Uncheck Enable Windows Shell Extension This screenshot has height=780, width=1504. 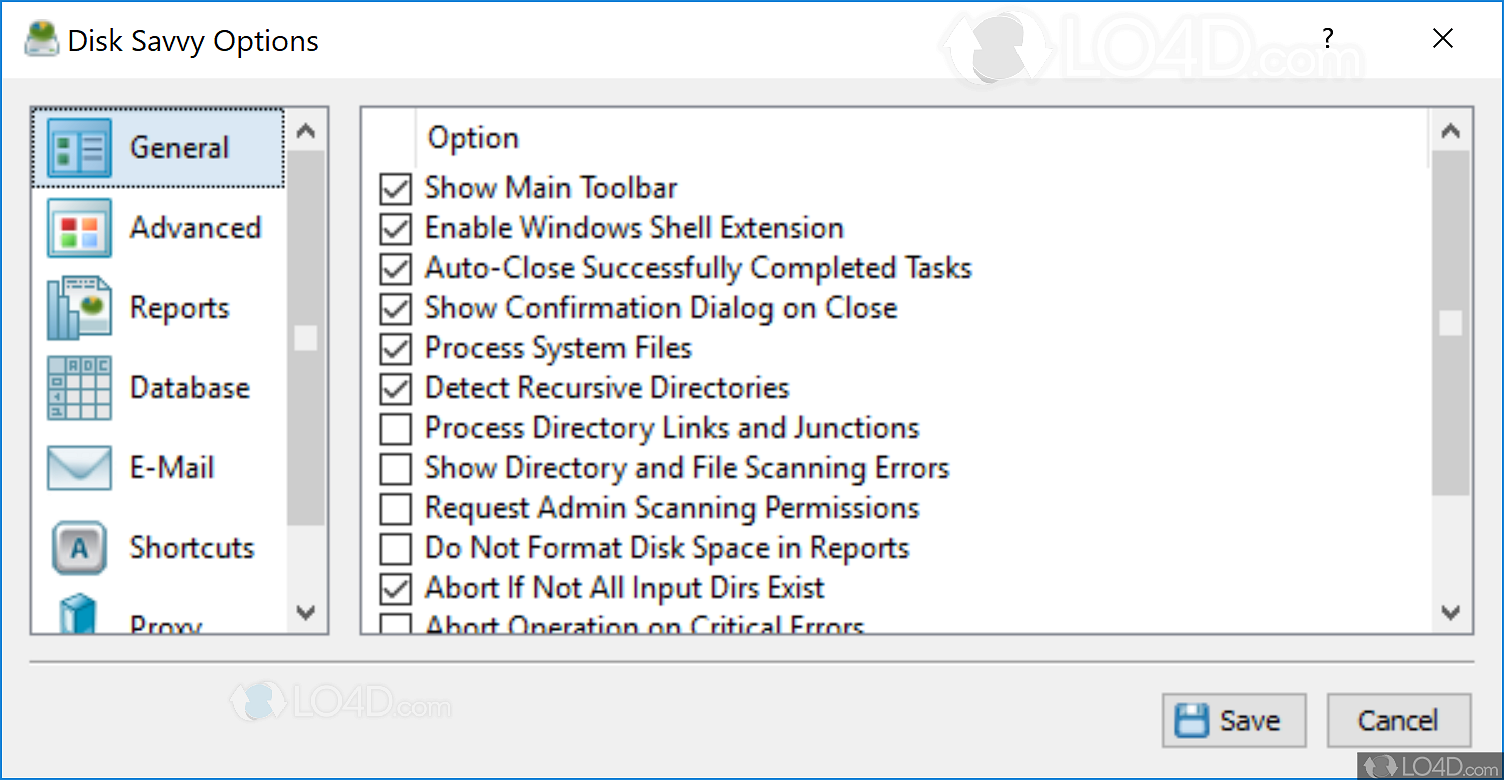pos(395,228)
